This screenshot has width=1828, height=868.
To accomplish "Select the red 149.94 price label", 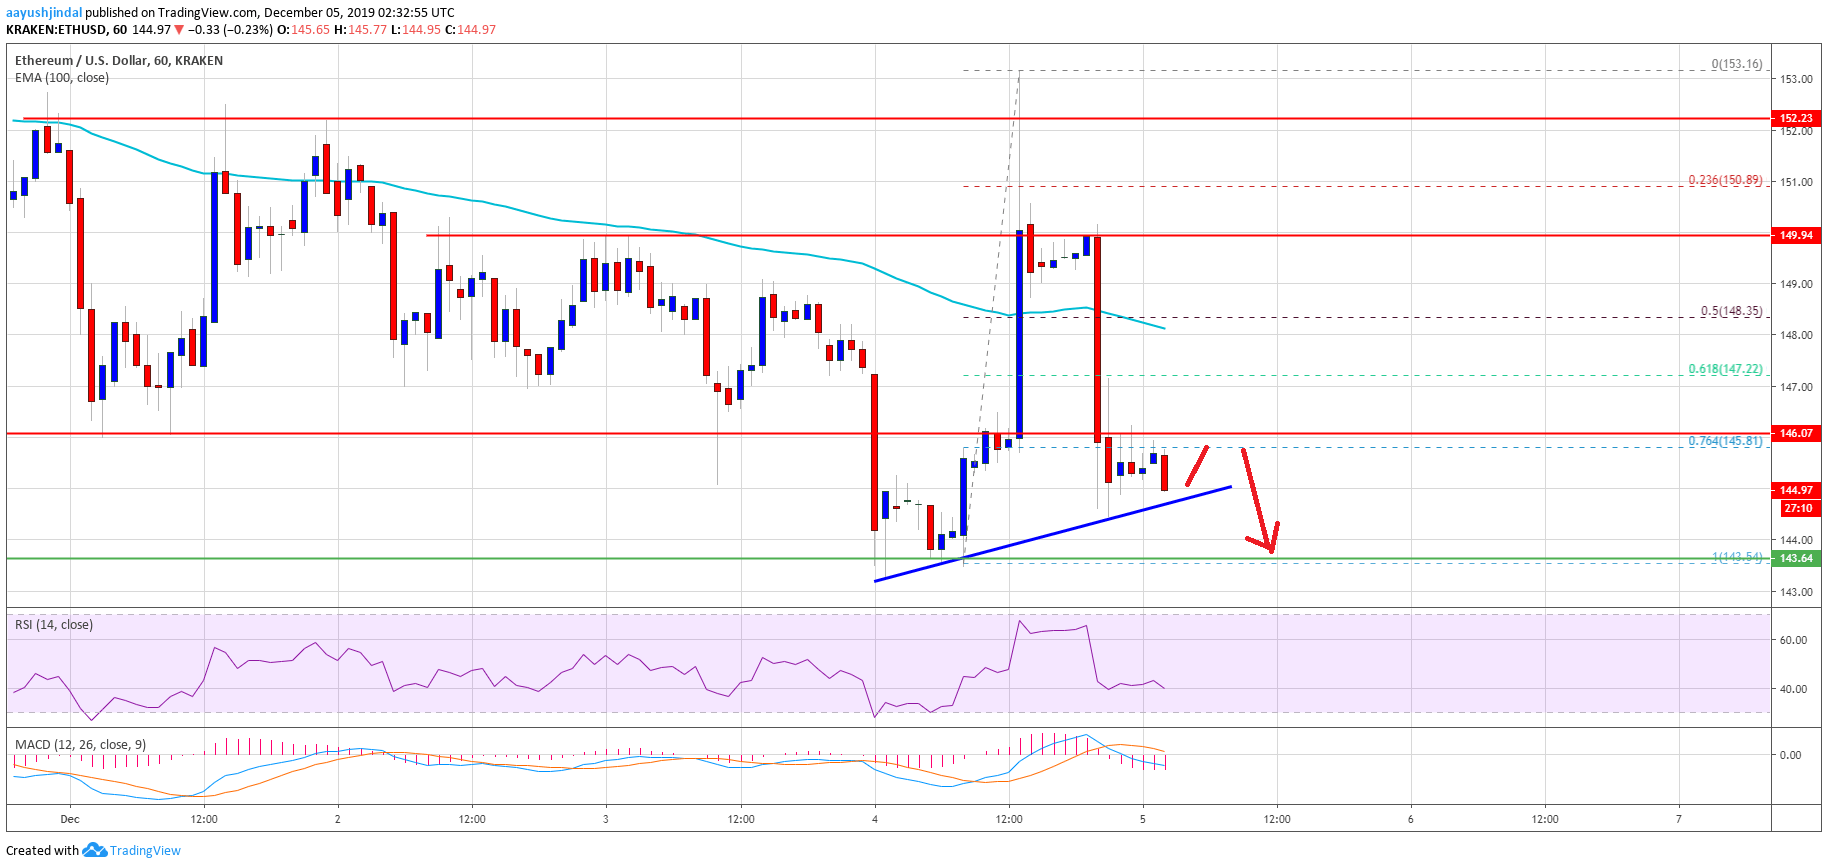I will pos(1796,235).
